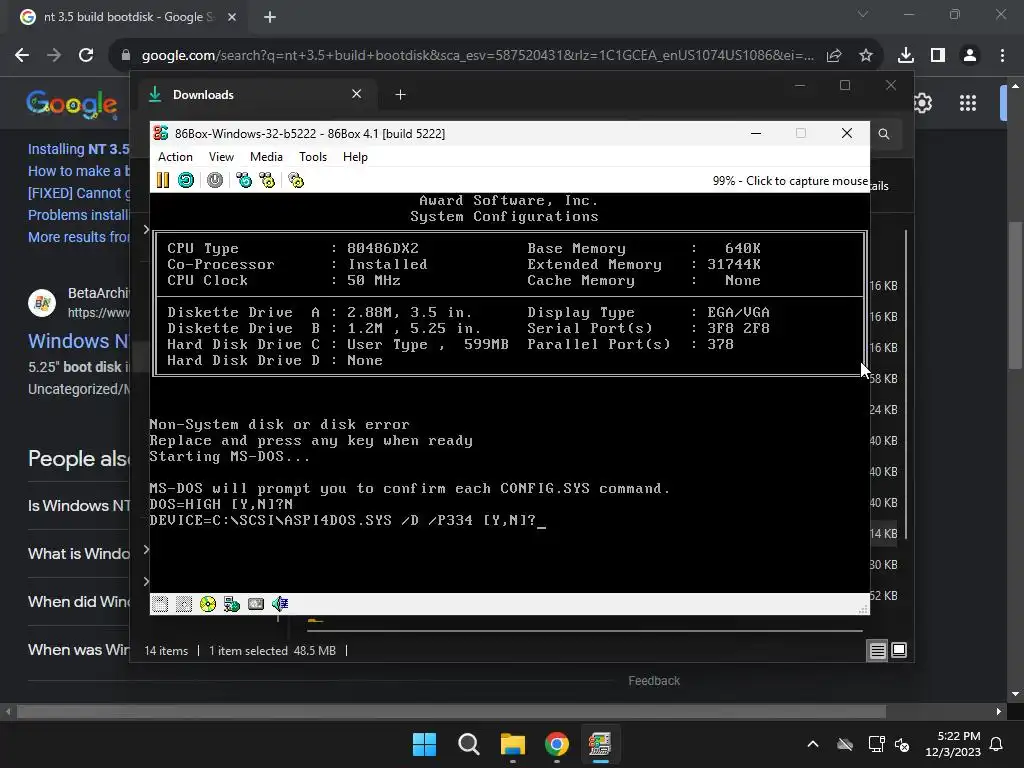Viewport: 1024px width, 768px height.
Task: Open 86Box machine settings icon
Action: click(296, 180)
